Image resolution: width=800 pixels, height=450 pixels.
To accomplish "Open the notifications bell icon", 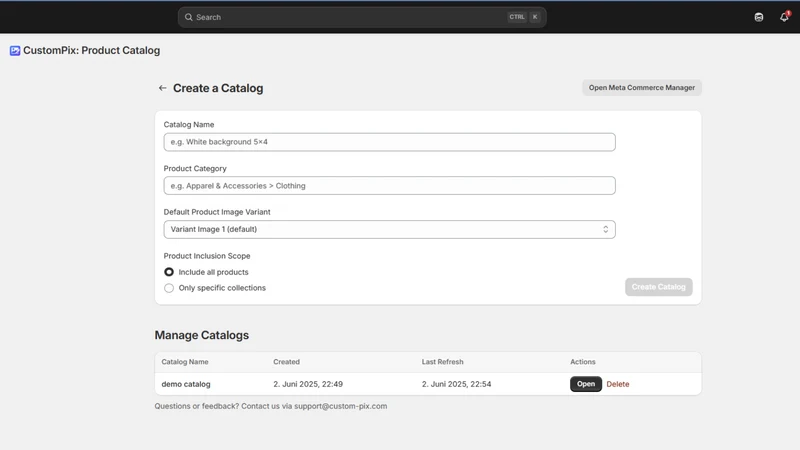I will [784, 17].
